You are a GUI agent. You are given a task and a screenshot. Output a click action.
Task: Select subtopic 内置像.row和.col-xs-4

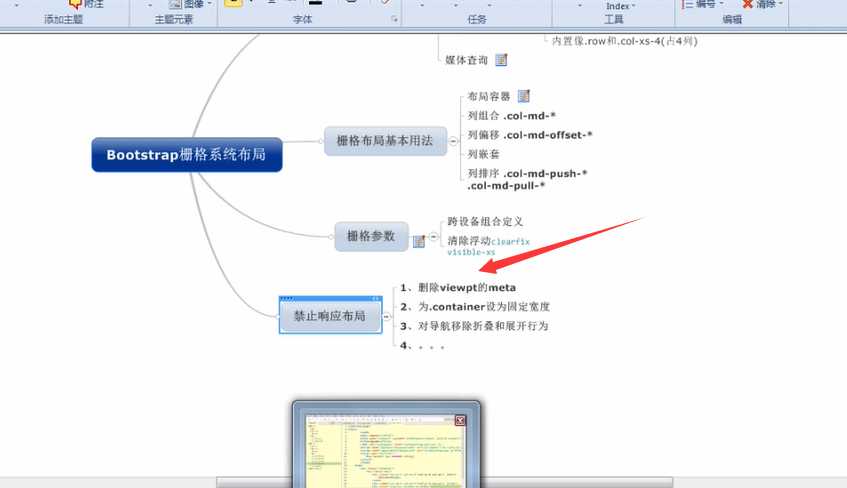click(x=625, y=41)
